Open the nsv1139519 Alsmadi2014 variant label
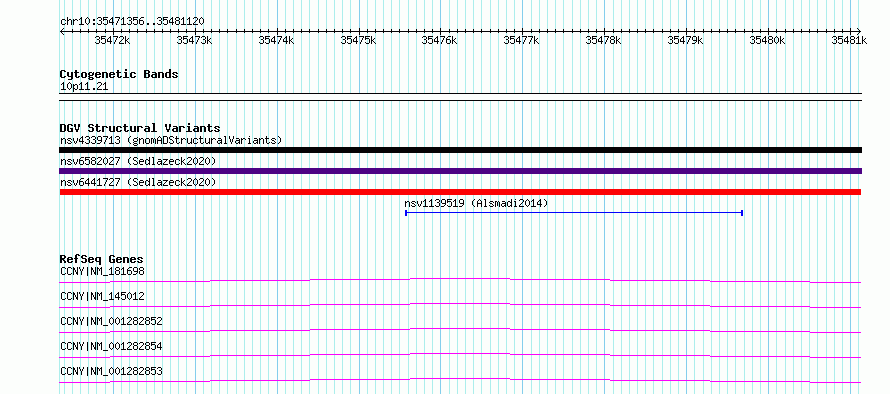Image resolution: width=890 pixels, height=394 pixels. [476, 203]
